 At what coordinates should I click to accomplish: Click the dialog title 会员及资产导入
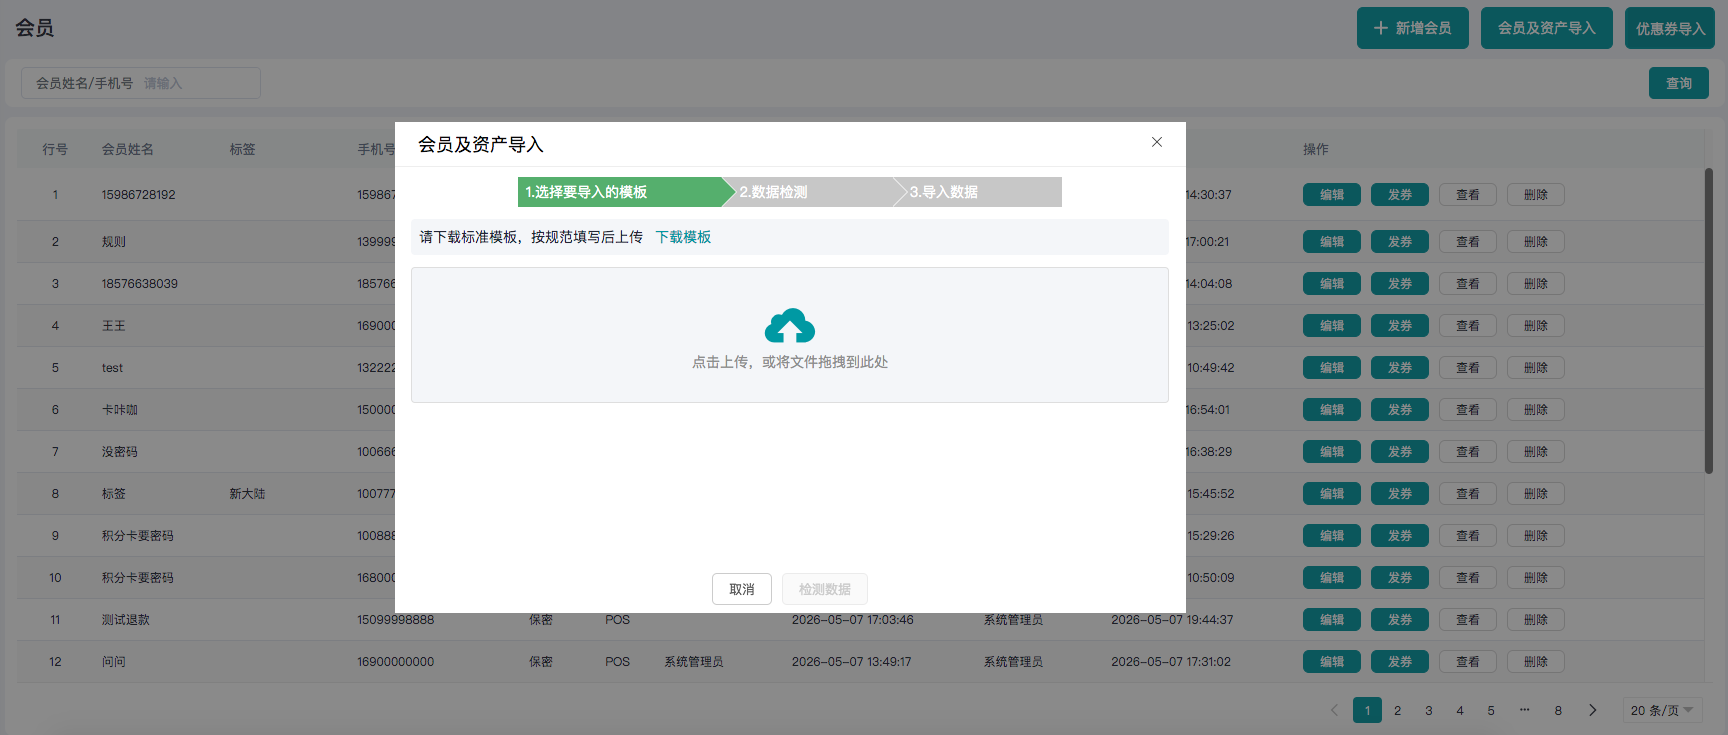pos(481,144)
